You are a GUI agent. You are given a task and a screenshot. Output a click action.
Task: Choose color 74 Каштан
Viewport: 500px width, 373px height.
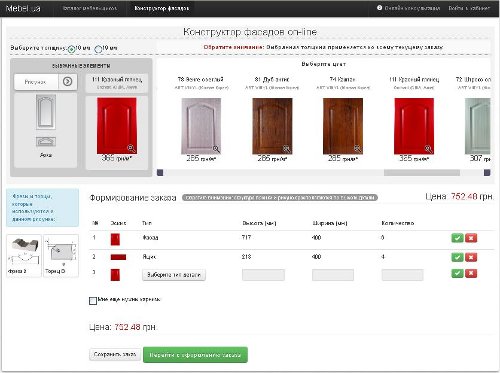pos(343,126)
